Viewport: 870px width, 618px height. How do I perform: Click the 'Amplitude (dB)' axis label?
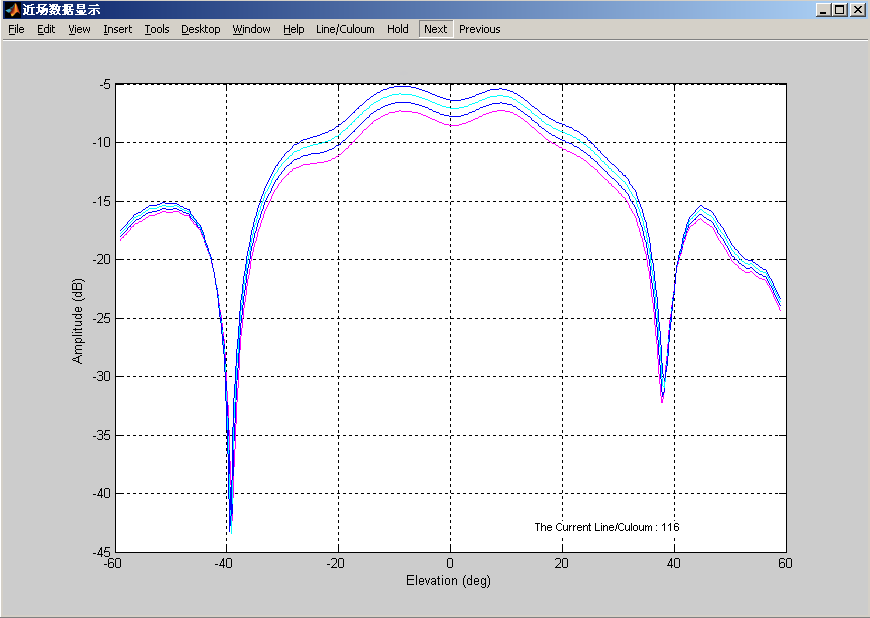point(78,321)
